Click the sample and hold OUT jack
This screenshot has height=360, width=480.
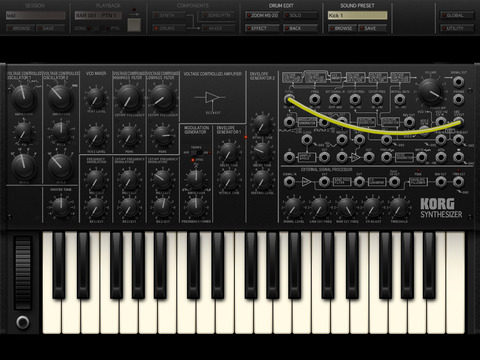tap(324, 157)
